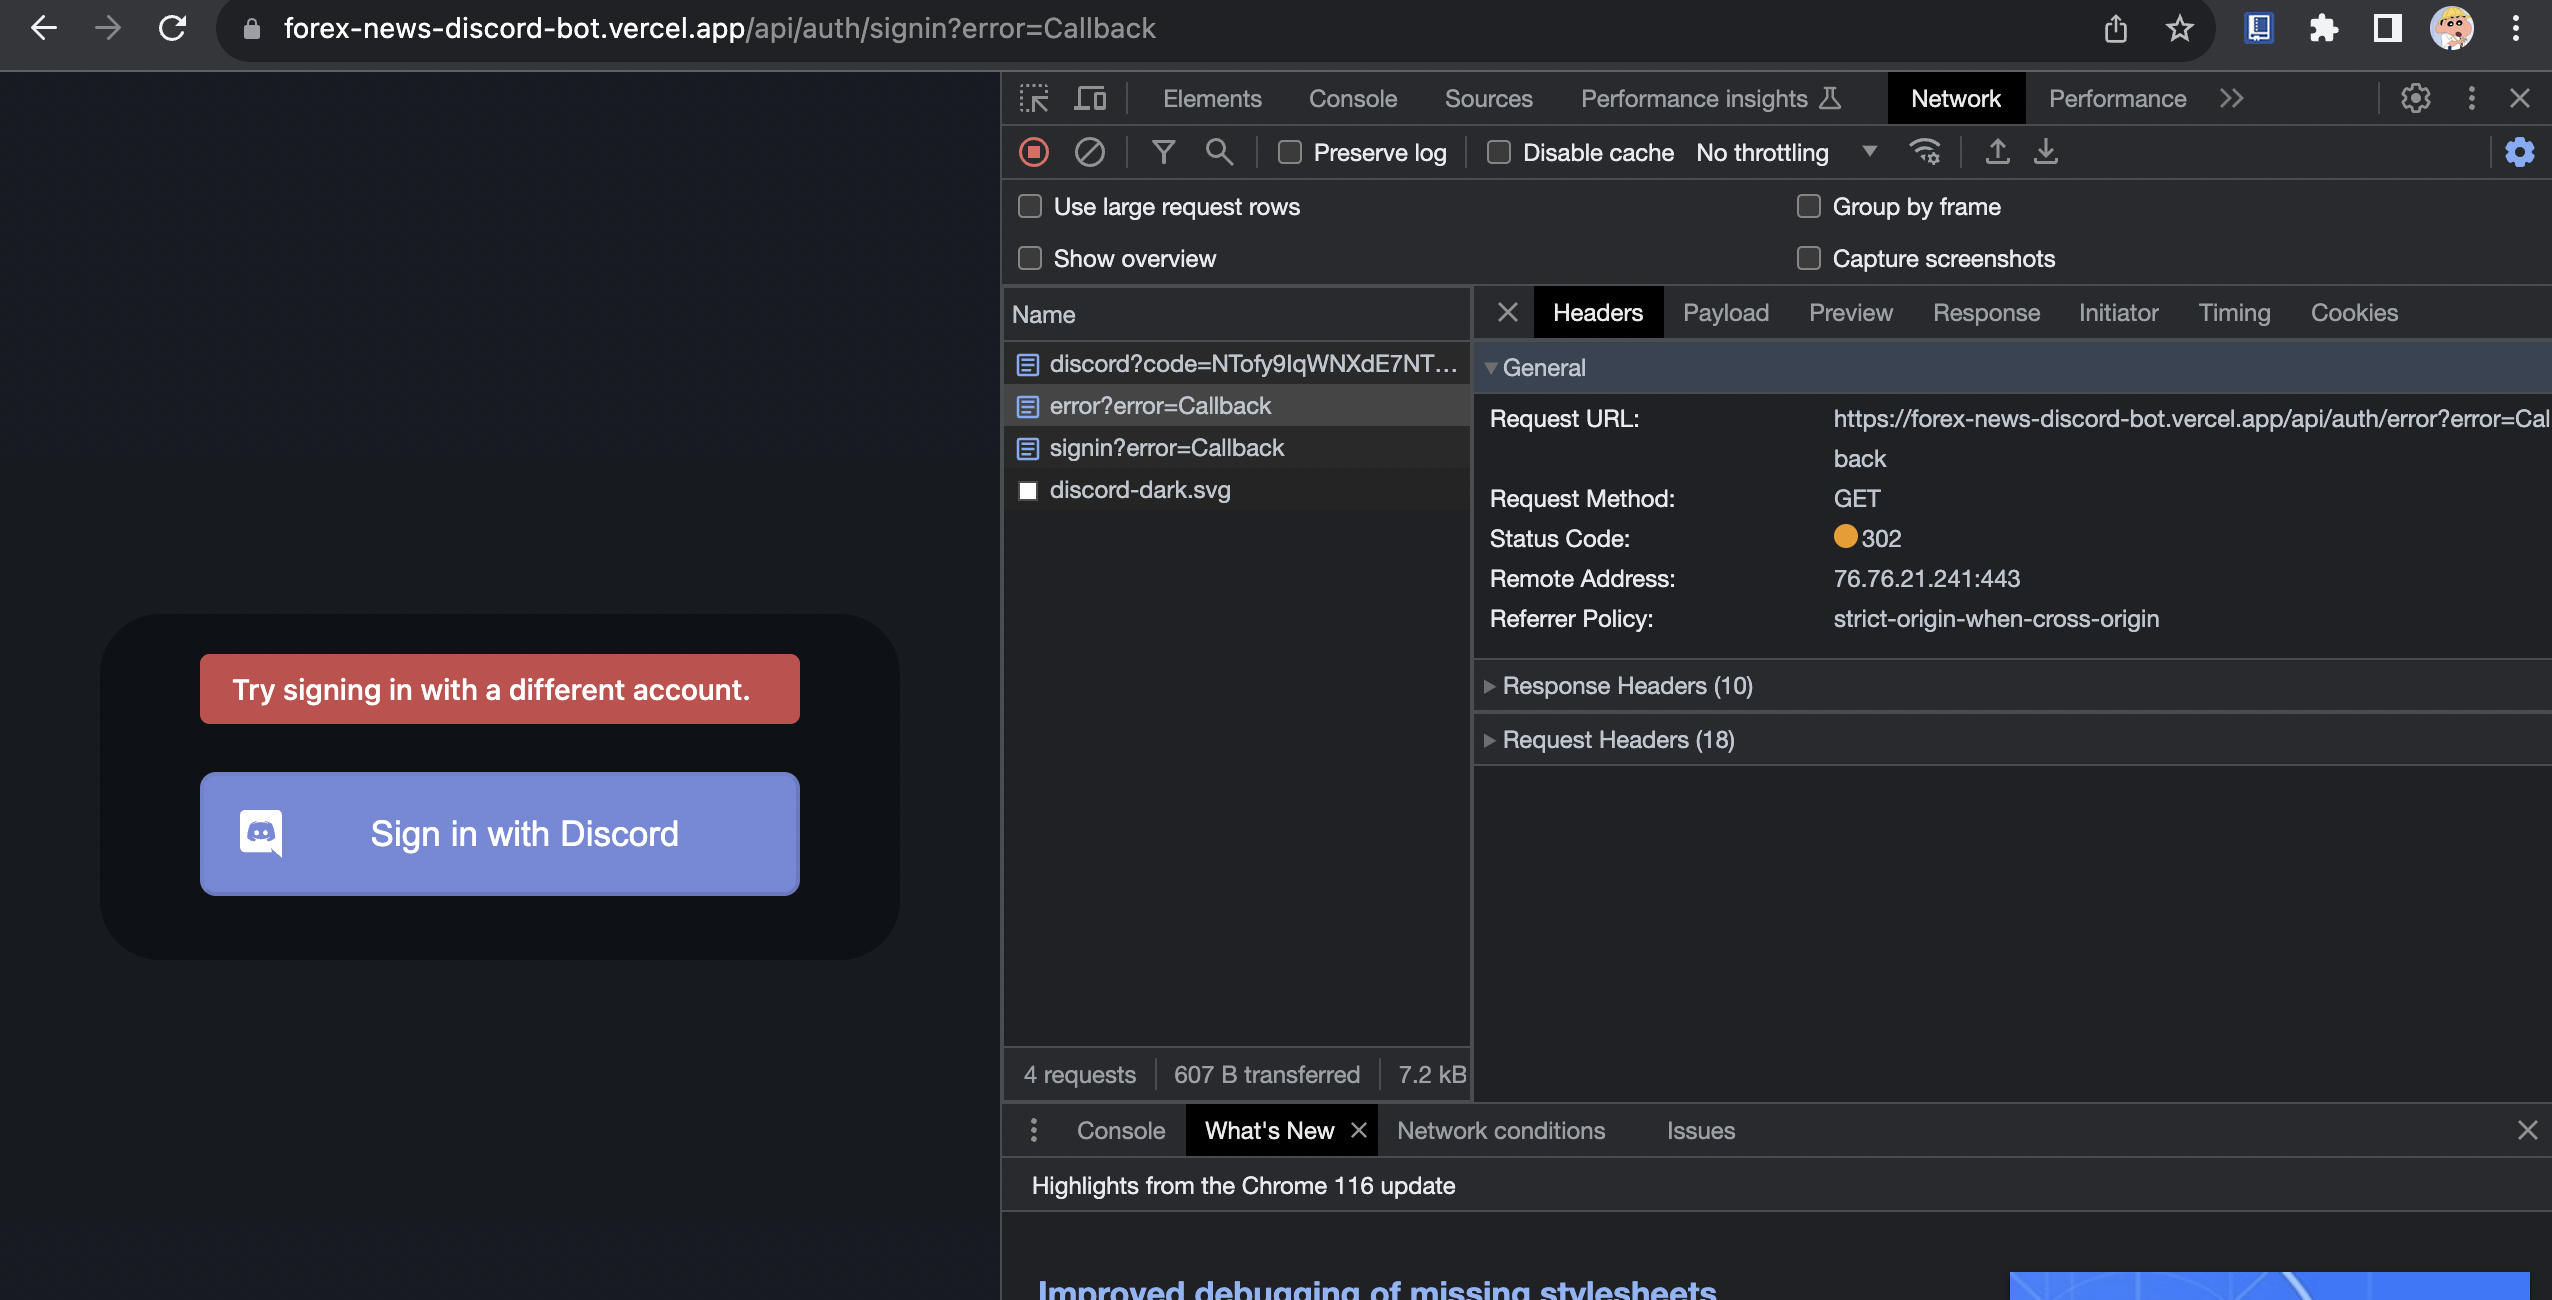This screenshot has height=1300, width=2552.
Task: Enable Capture screenshots
Action: point(1808,258)
